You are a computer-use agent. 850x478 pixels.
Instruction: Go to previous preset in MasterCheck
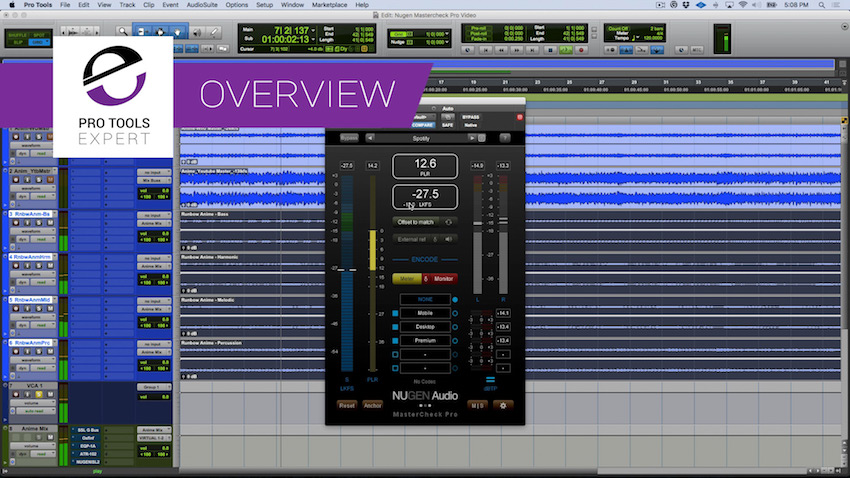tap(370, 138)
